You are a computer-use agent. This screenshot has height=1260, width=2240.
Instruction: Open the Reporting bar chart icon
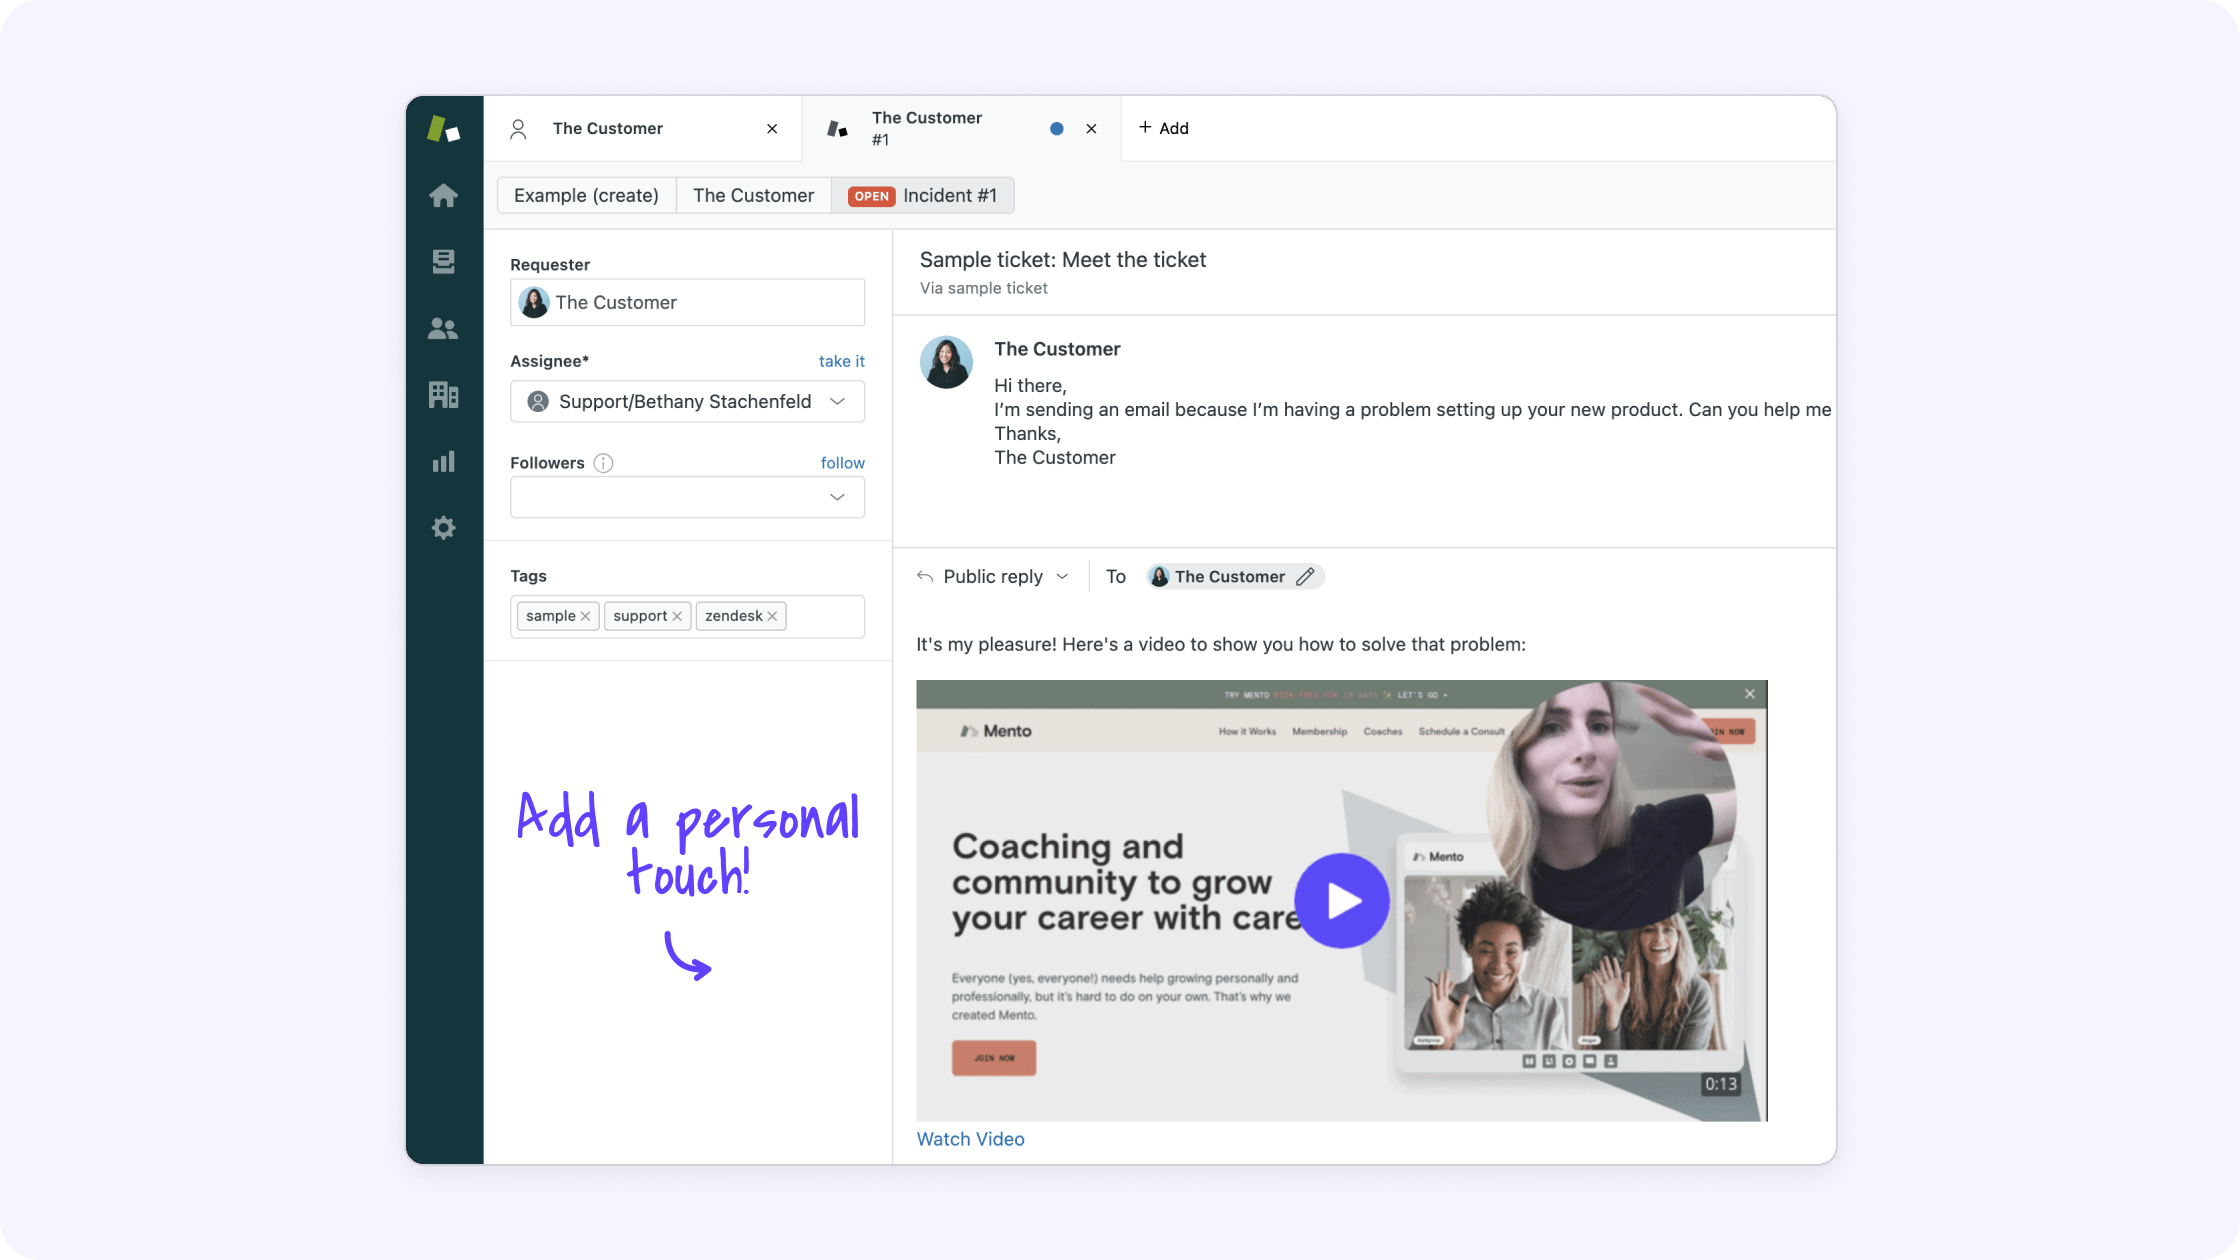[x=443, y=461]
